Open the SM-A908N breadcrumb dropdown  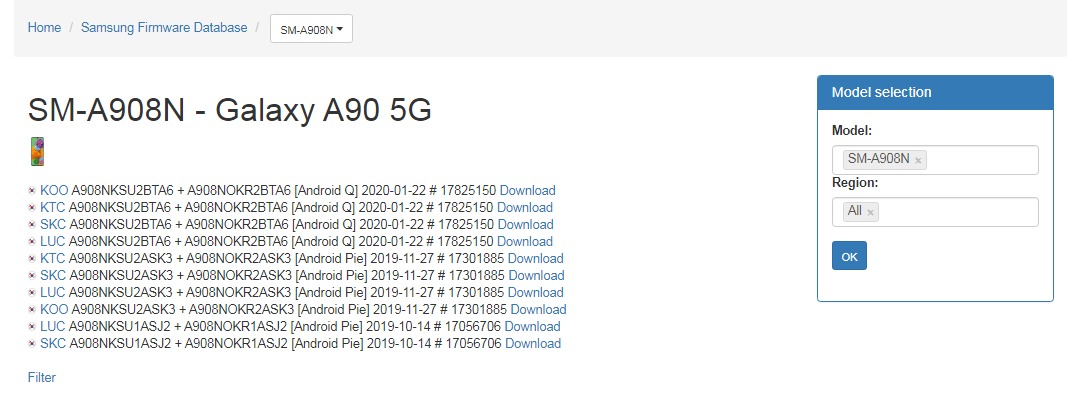(x=311, y=30)
